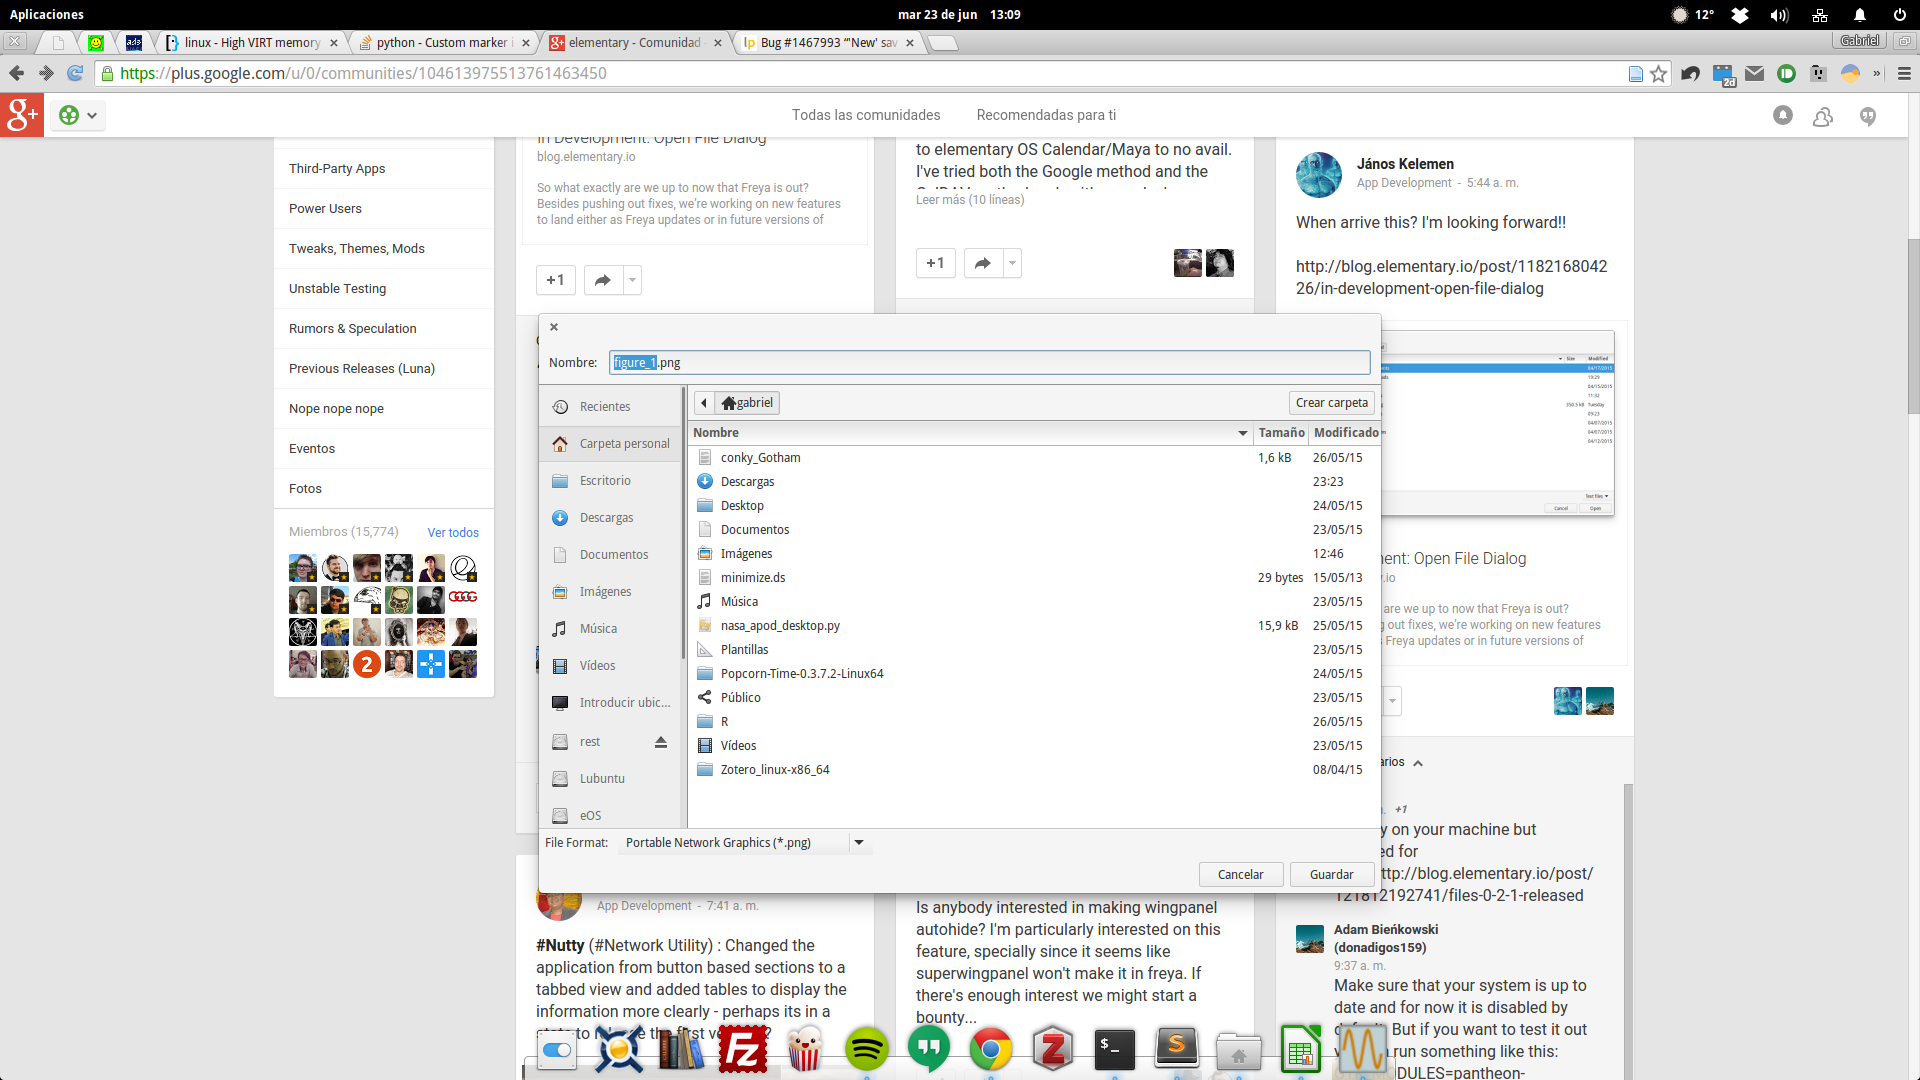The width and height of the screenshot is (1920, 1080).
Task: Select Descargas in the dialog sidebar
Action: pos(612,518)
